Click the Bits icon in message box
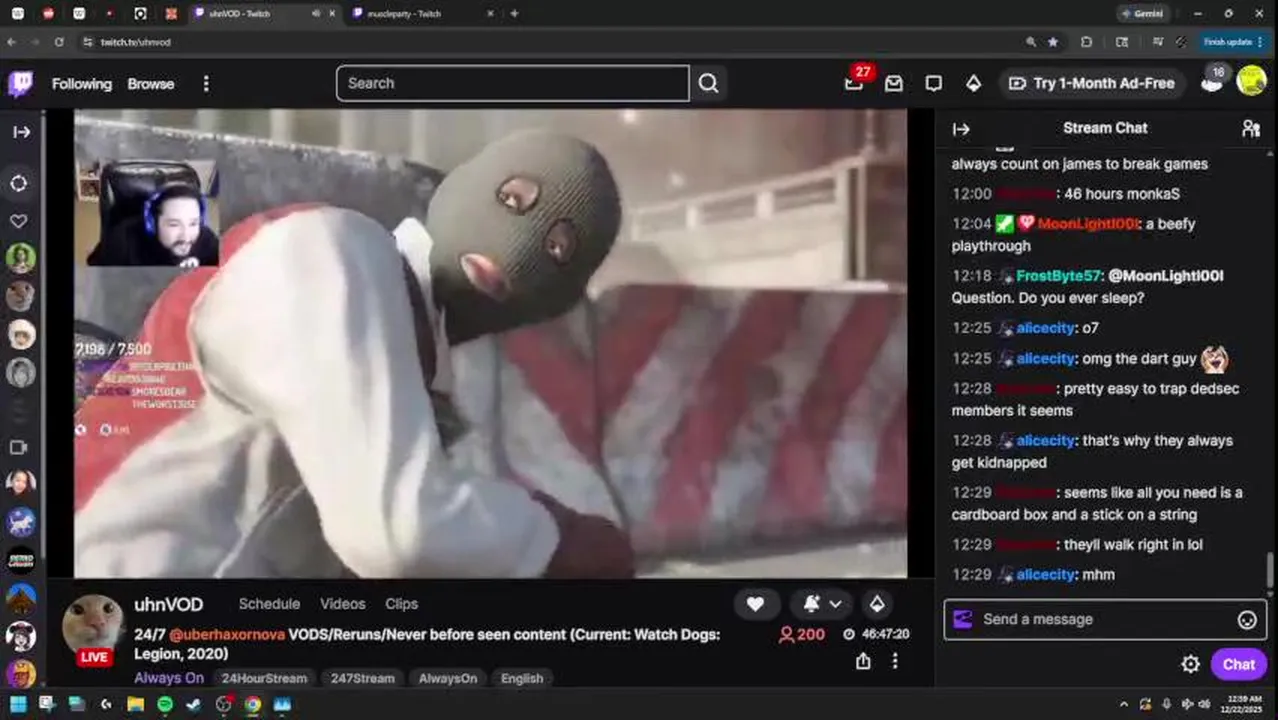1278x720 pixels. (962, 619)
